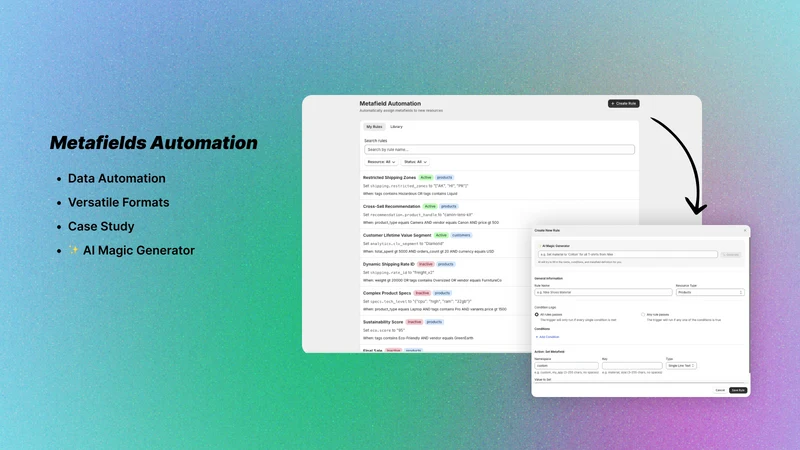This screenshot has height=450, width=800.
Task: Click the Add Condition link
Action: pyautogui.click(x=547, y=337)
